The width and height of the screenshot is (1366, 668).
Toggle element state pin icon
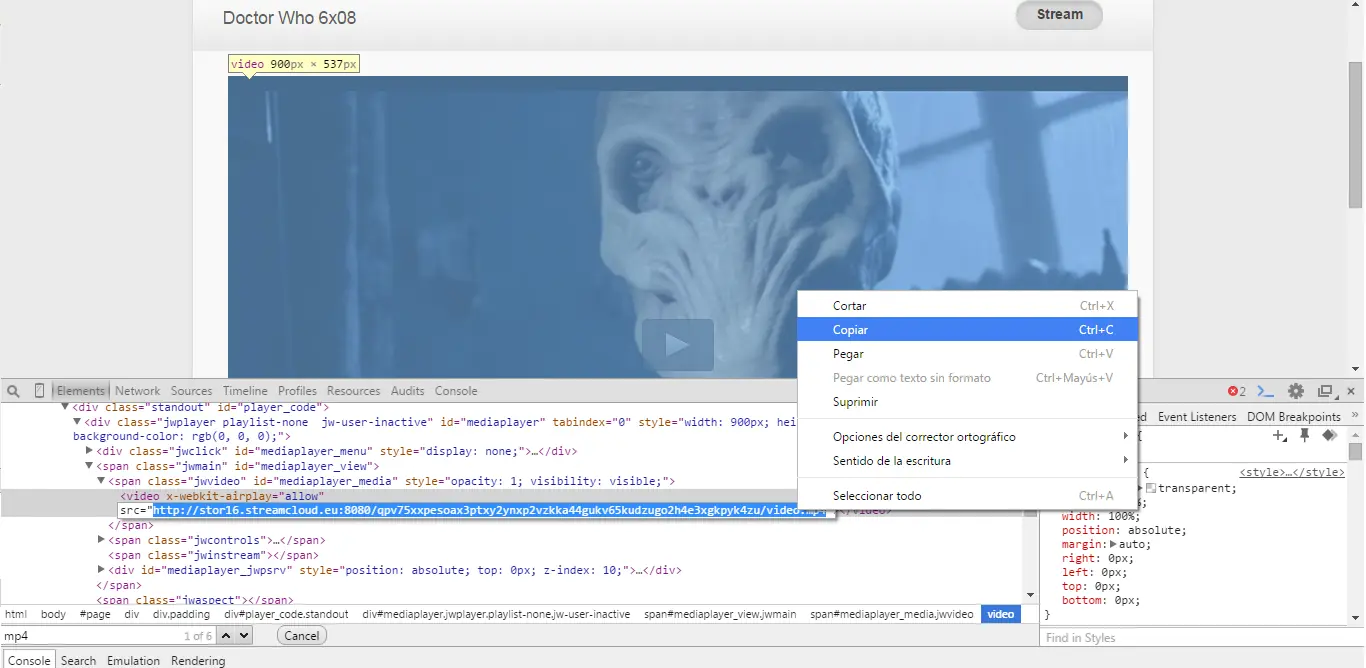pyautogui.click(x=1304, y=435)
